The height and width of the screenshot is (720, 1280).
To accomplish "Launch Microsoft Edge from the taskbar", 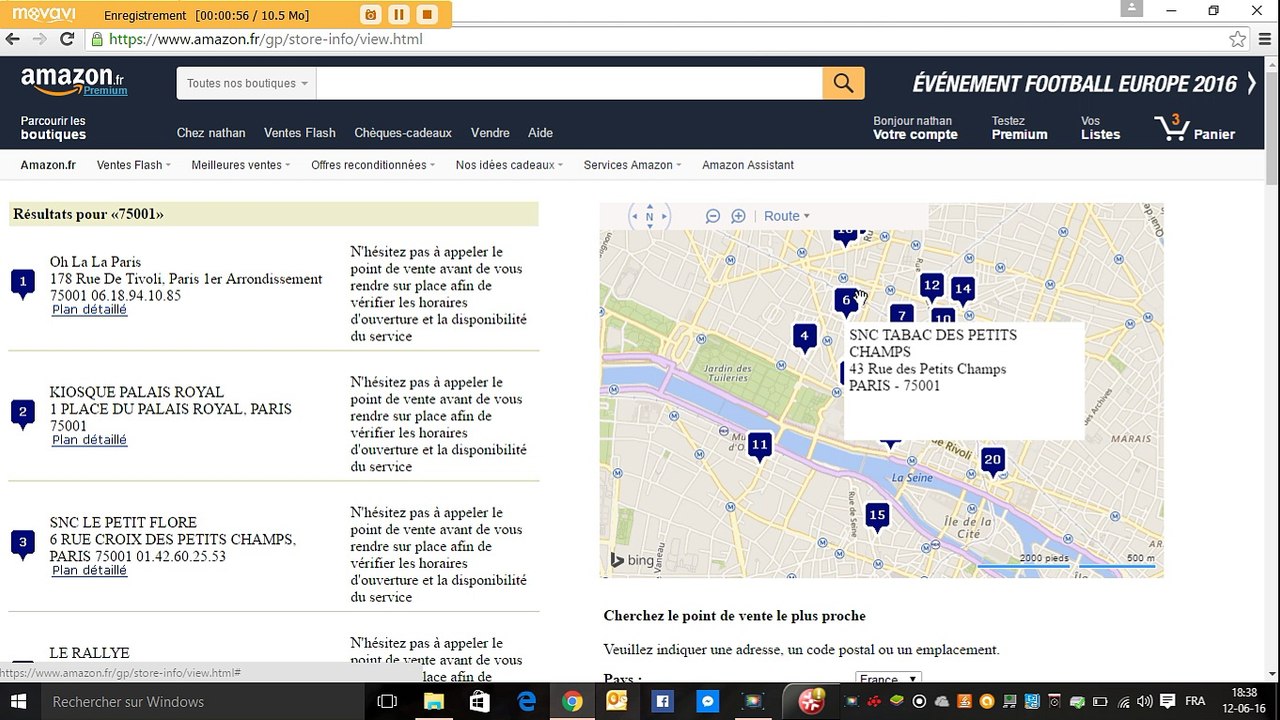I will tap(526, 702).
